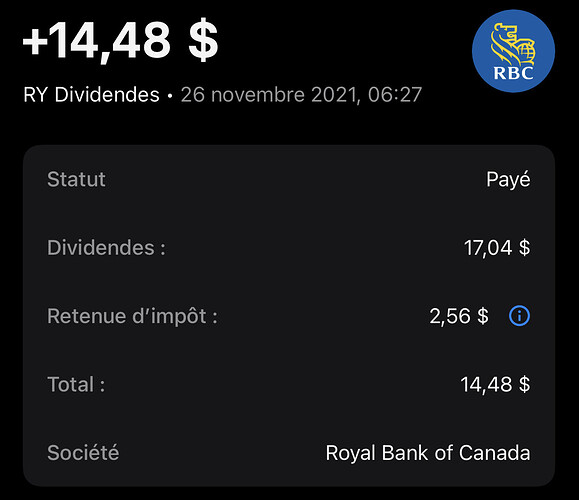Select the 17,04 $ dividend amount
The height and width of the screenshot is (500, 579).
pyautogui.click(x=497, y=248)
